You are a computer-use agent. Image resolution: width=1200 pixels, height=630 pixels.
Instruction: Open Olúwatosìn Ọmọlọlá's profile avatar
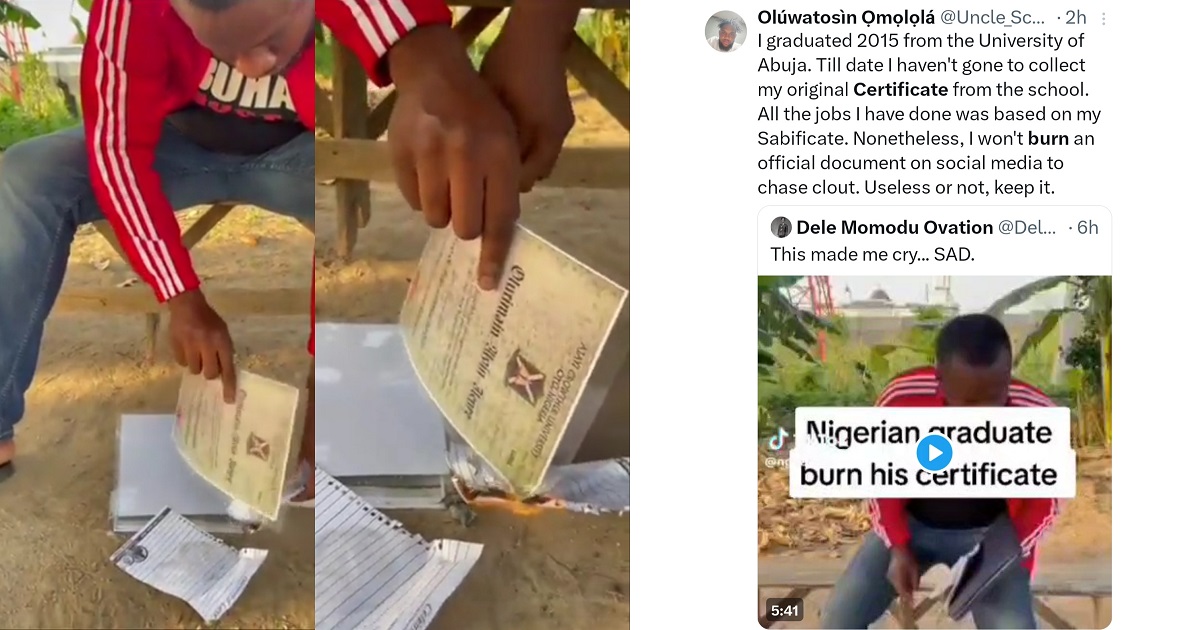click(726, 31)
